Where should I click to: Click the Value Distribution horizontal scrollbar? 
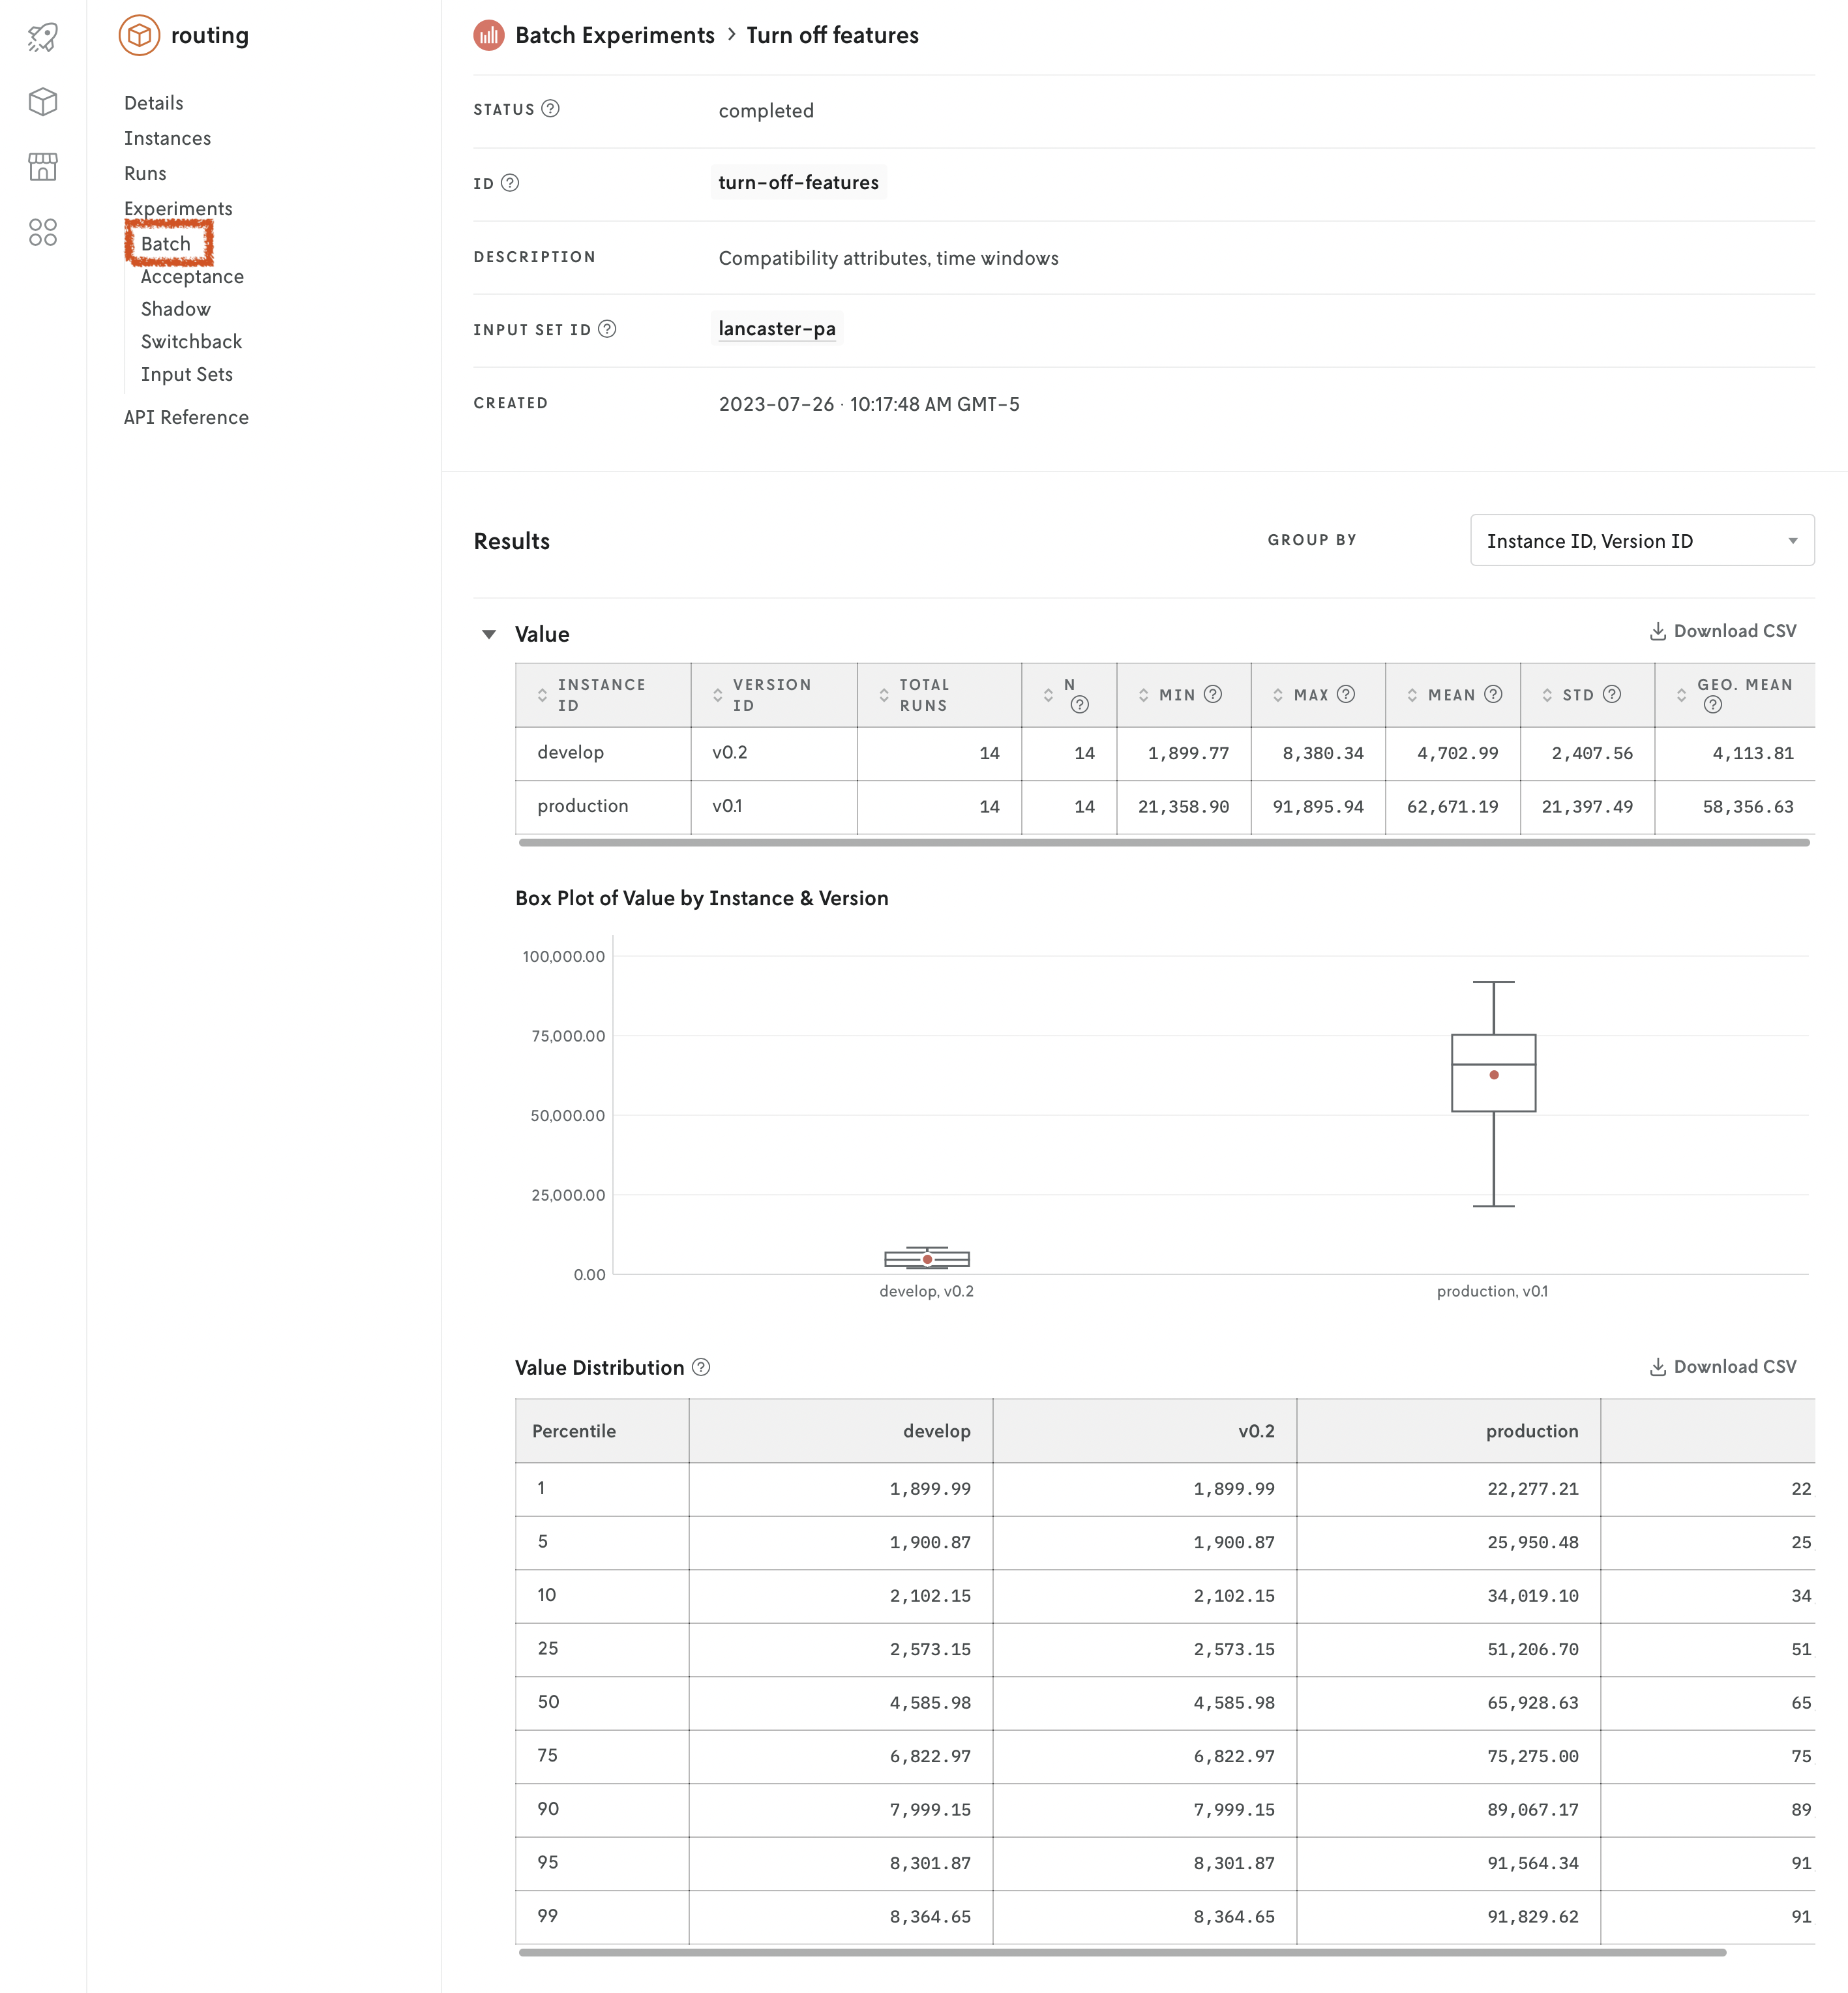1122,1952
